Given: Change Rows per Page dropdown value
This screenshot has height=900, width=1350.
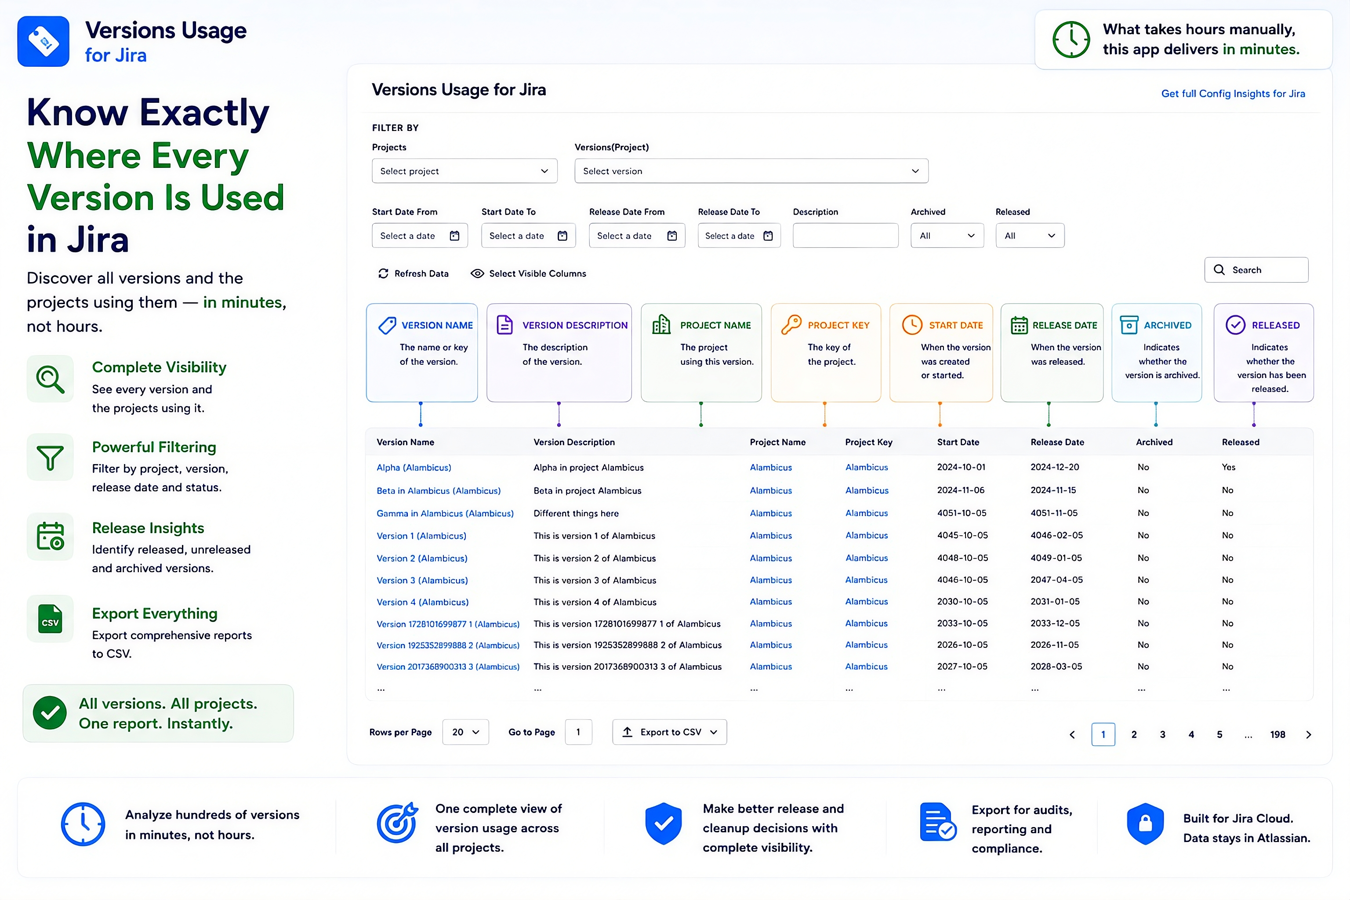Looking at the screenshot, I should coord(465,732).
